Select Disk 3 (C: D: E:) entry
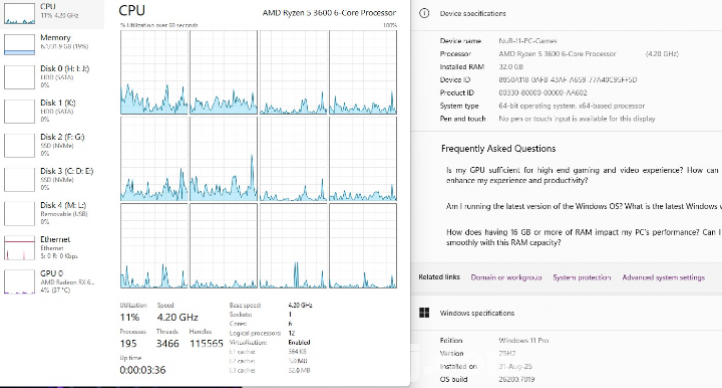722x388 pixels. [x=52, y=179]
